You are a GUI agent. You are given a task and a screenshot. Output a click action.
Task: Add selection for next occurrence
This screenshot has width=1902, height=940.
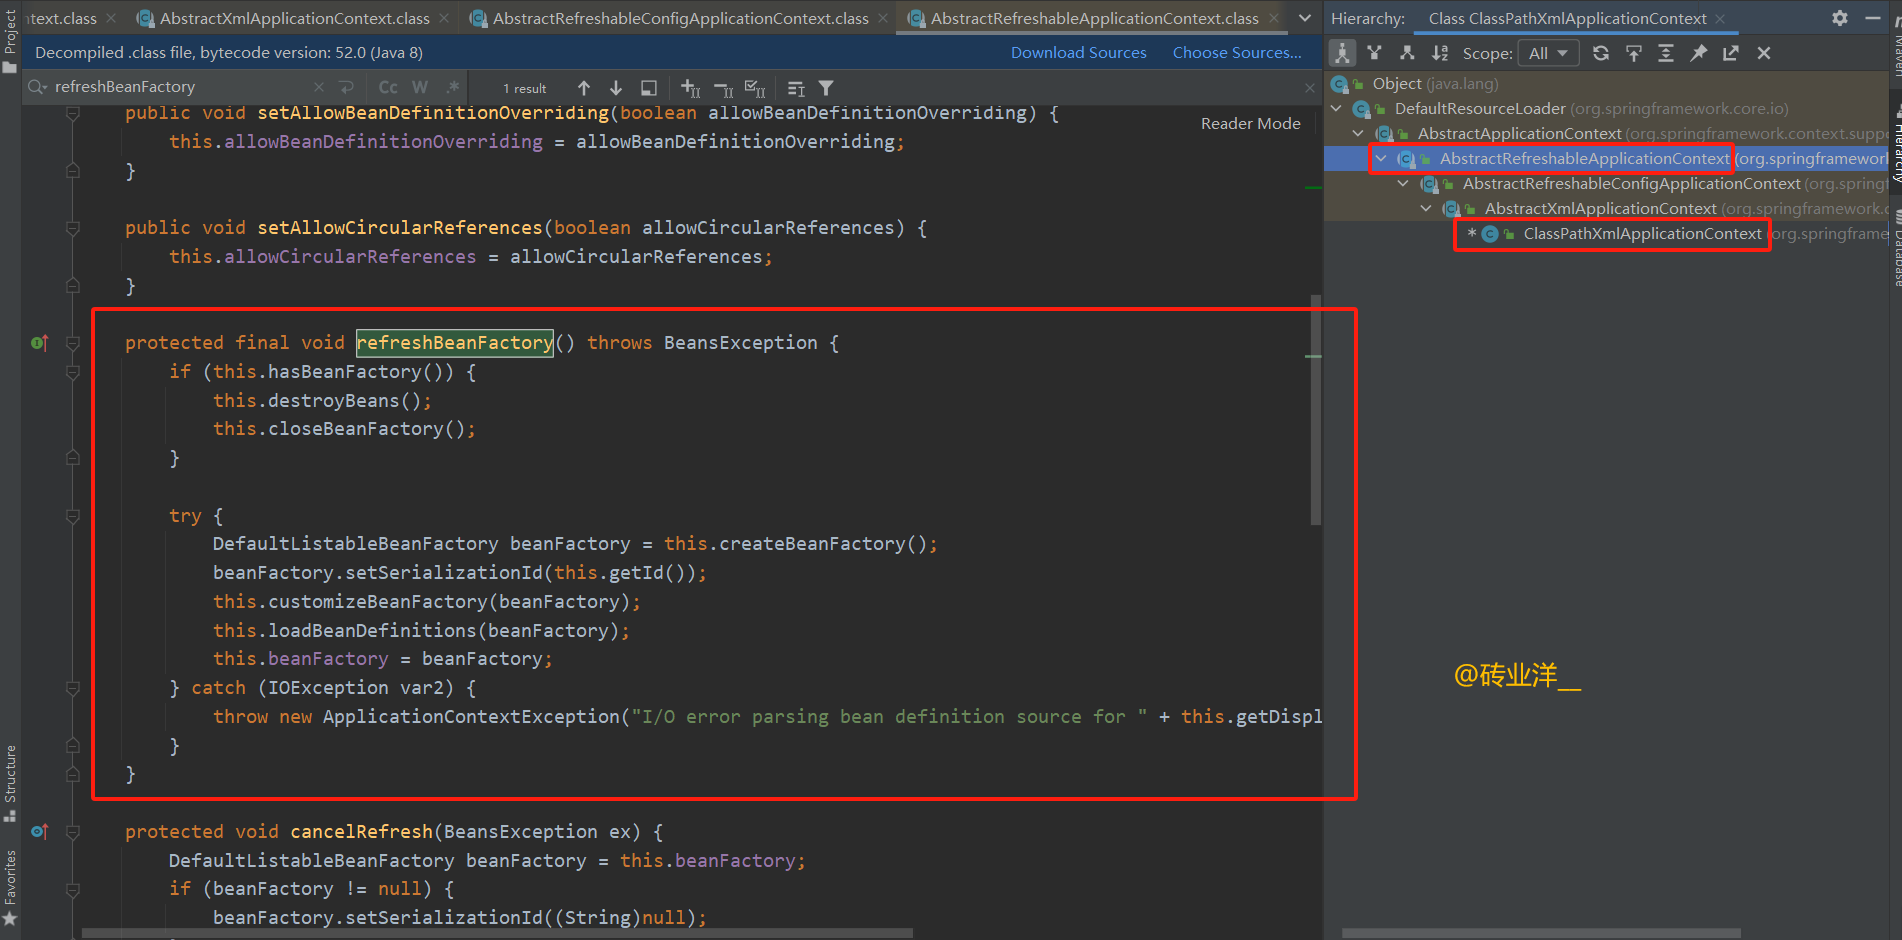[x=690, y=88]
